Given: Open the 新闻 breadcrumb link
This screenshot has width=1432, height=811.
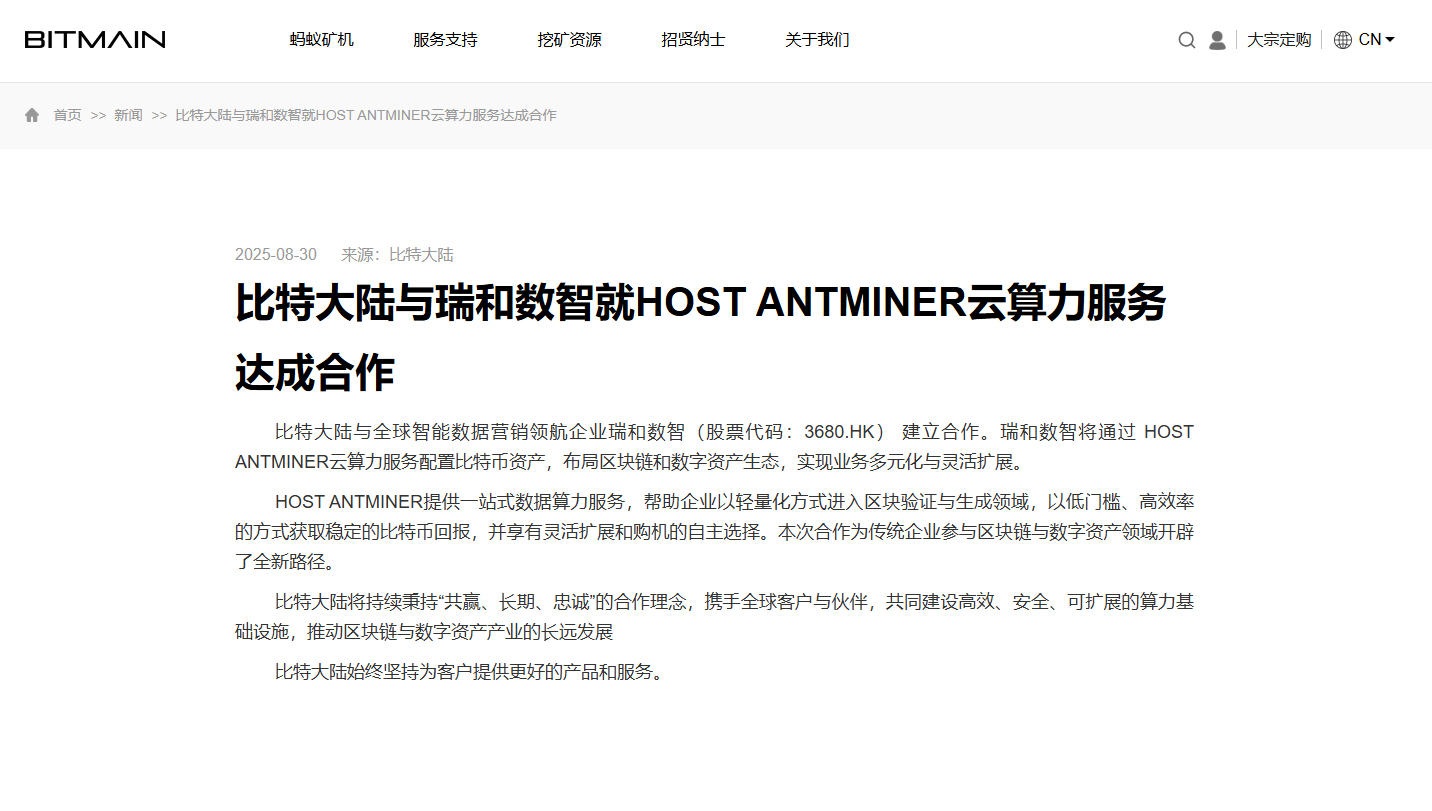Looking at the screenshot, I should coord(128,114).
